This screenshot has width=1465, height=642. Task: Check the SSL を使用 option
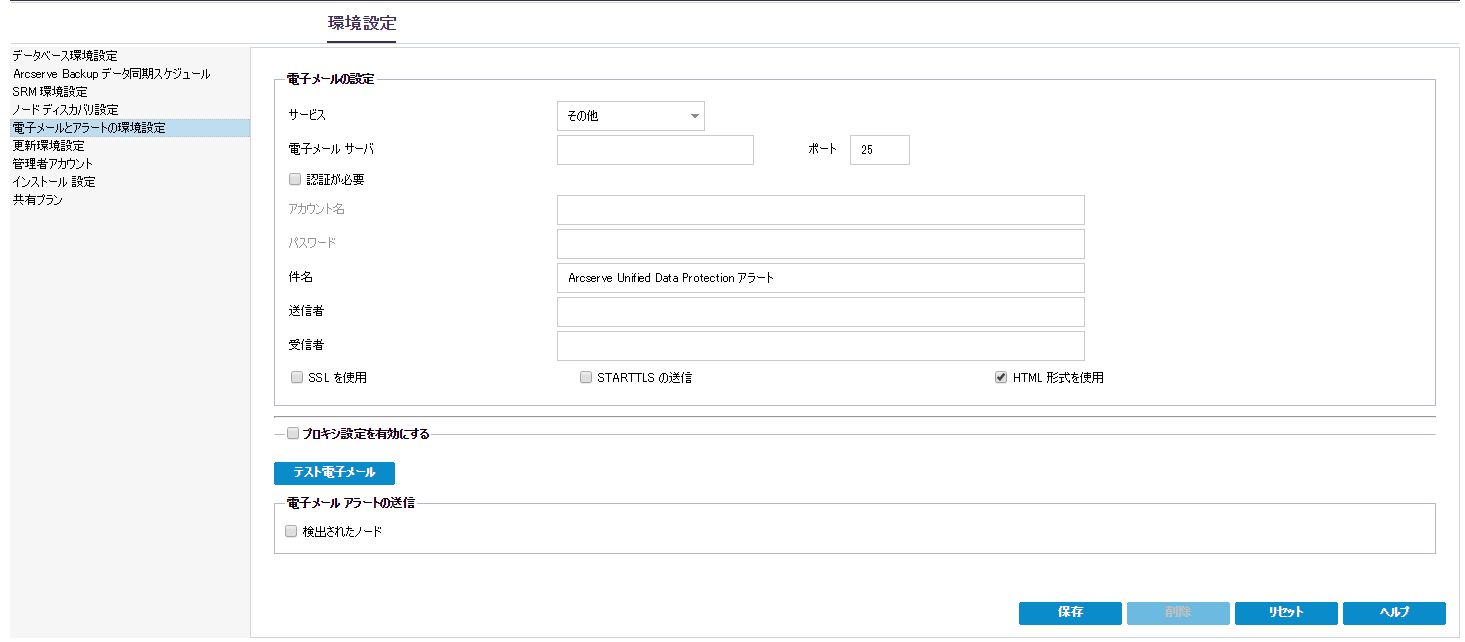point(297,378)
